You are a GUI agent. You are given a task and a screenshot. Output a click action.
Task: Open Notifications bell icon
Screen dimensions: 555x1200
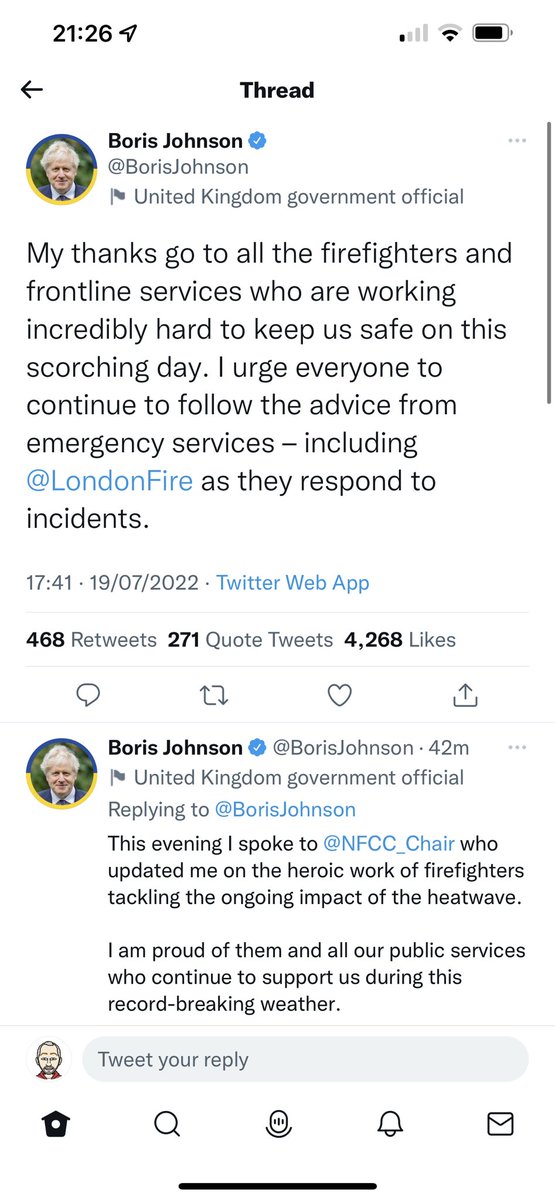[389, 1125]
